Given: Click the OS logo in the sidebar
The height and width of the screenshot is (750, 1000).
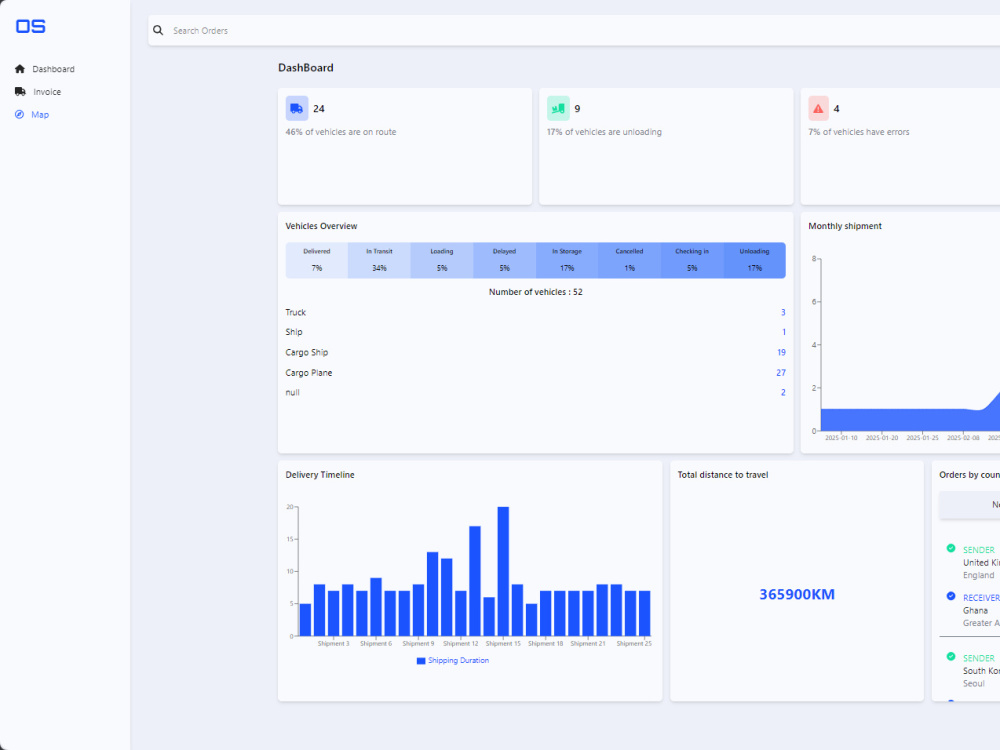Looking at the screenshot, I should coord(31,26).
